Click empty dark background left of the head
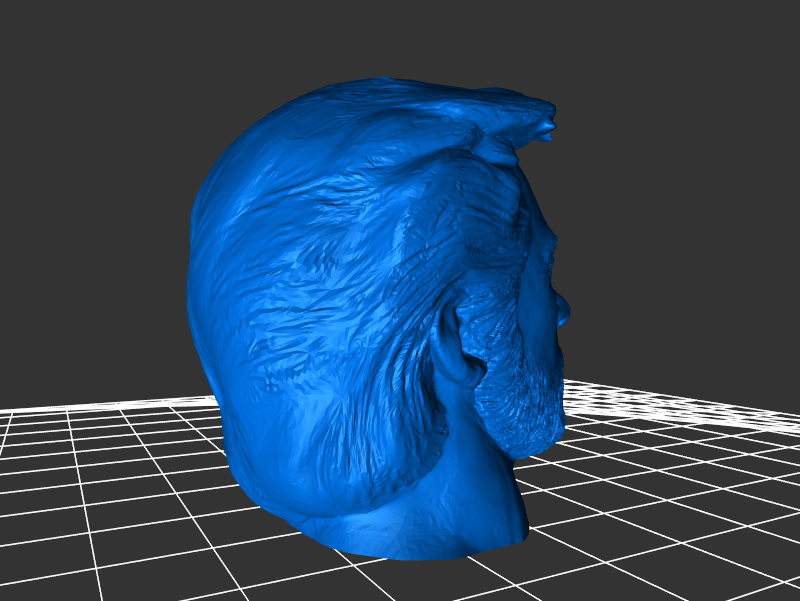This screenshot has width=800, height=601. [x=90, y=200]
